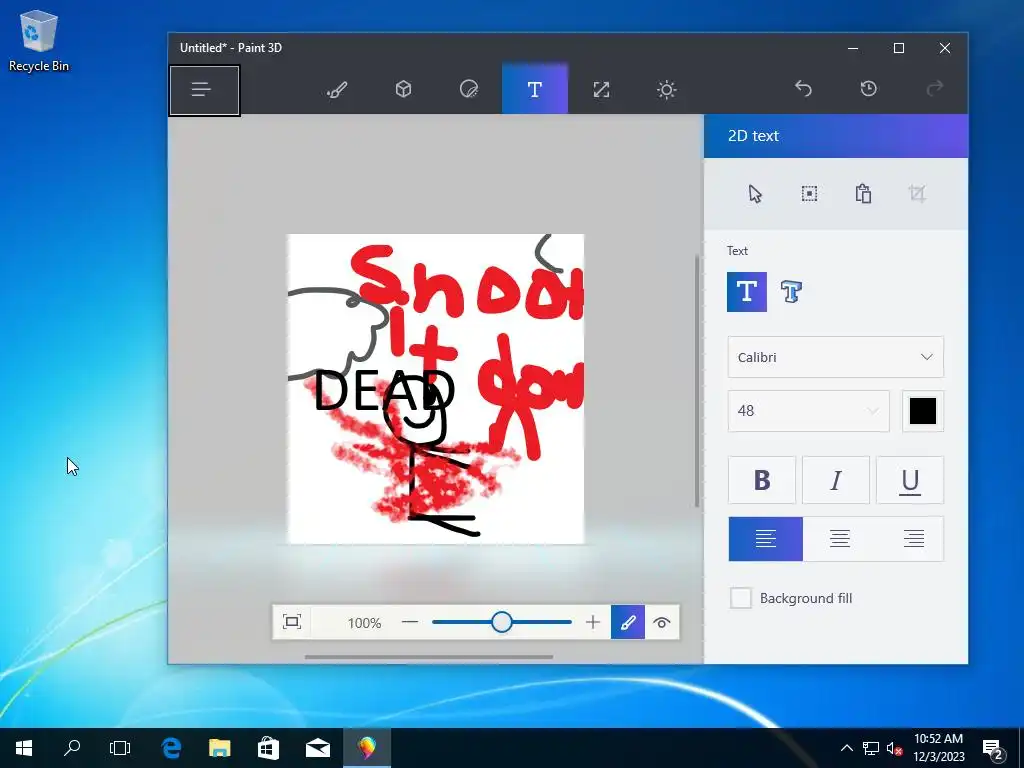Toggle the edit mode brush button
Screen dimensions: 1024x768
point(628,622)
